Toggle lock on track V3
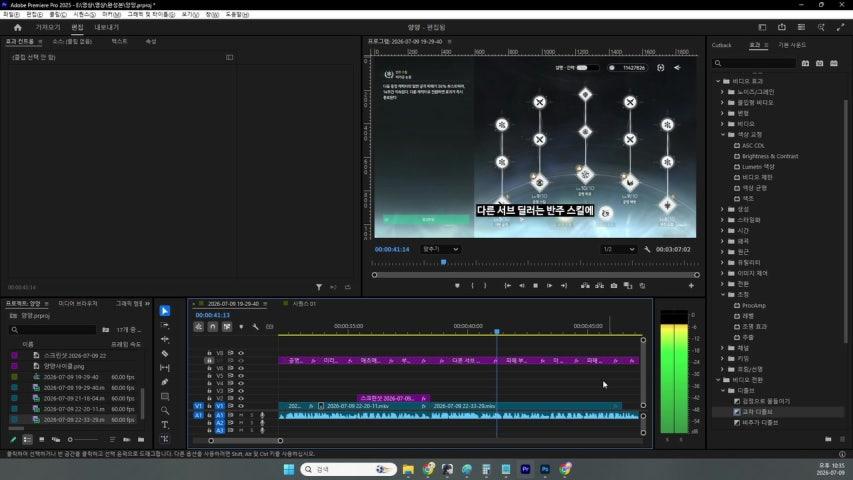853x480 pixels. 209,391
